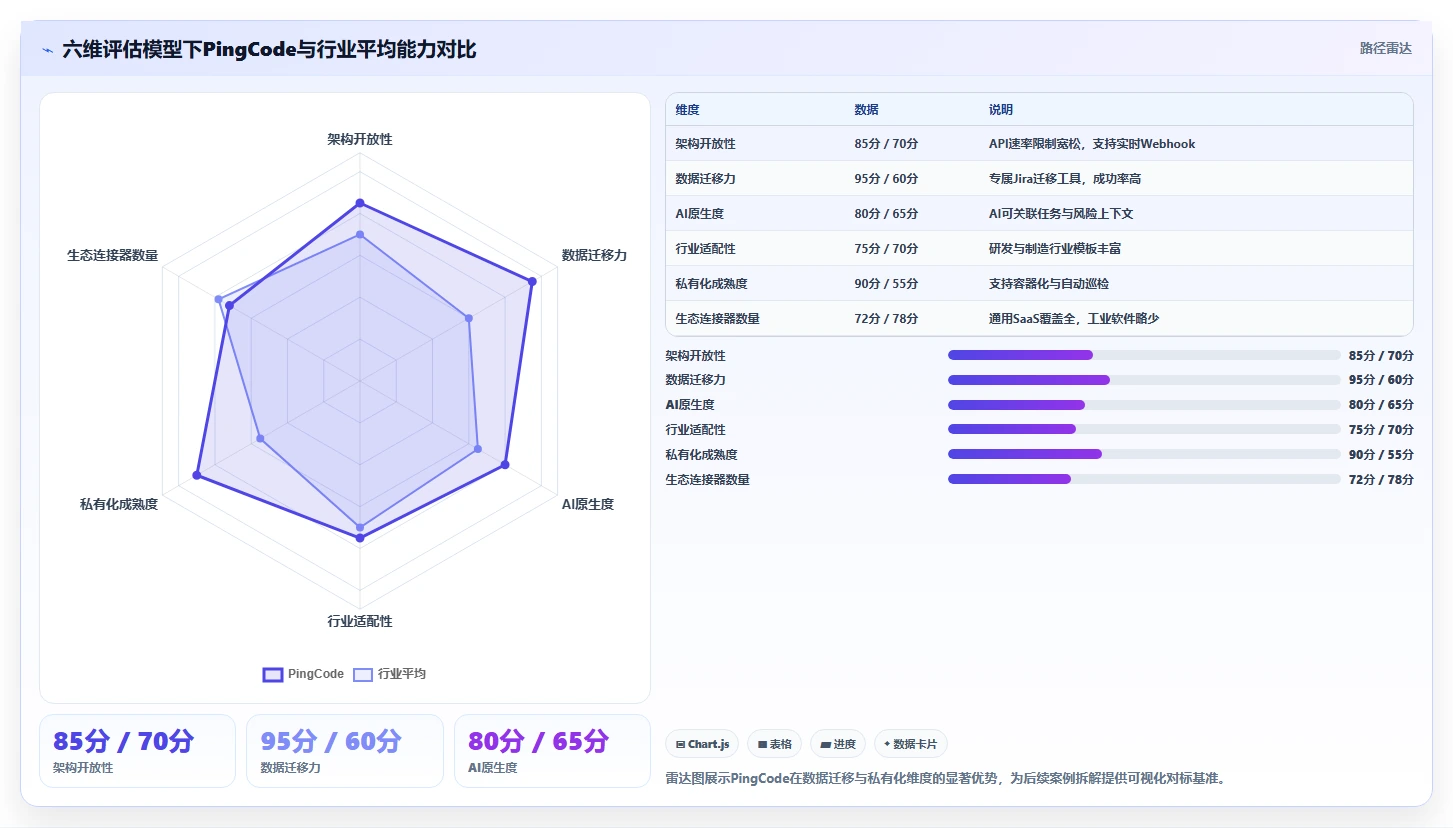Click the 数据卡片 tag chip
Viewport: 1453px width, 828px height.
(911, 744)
